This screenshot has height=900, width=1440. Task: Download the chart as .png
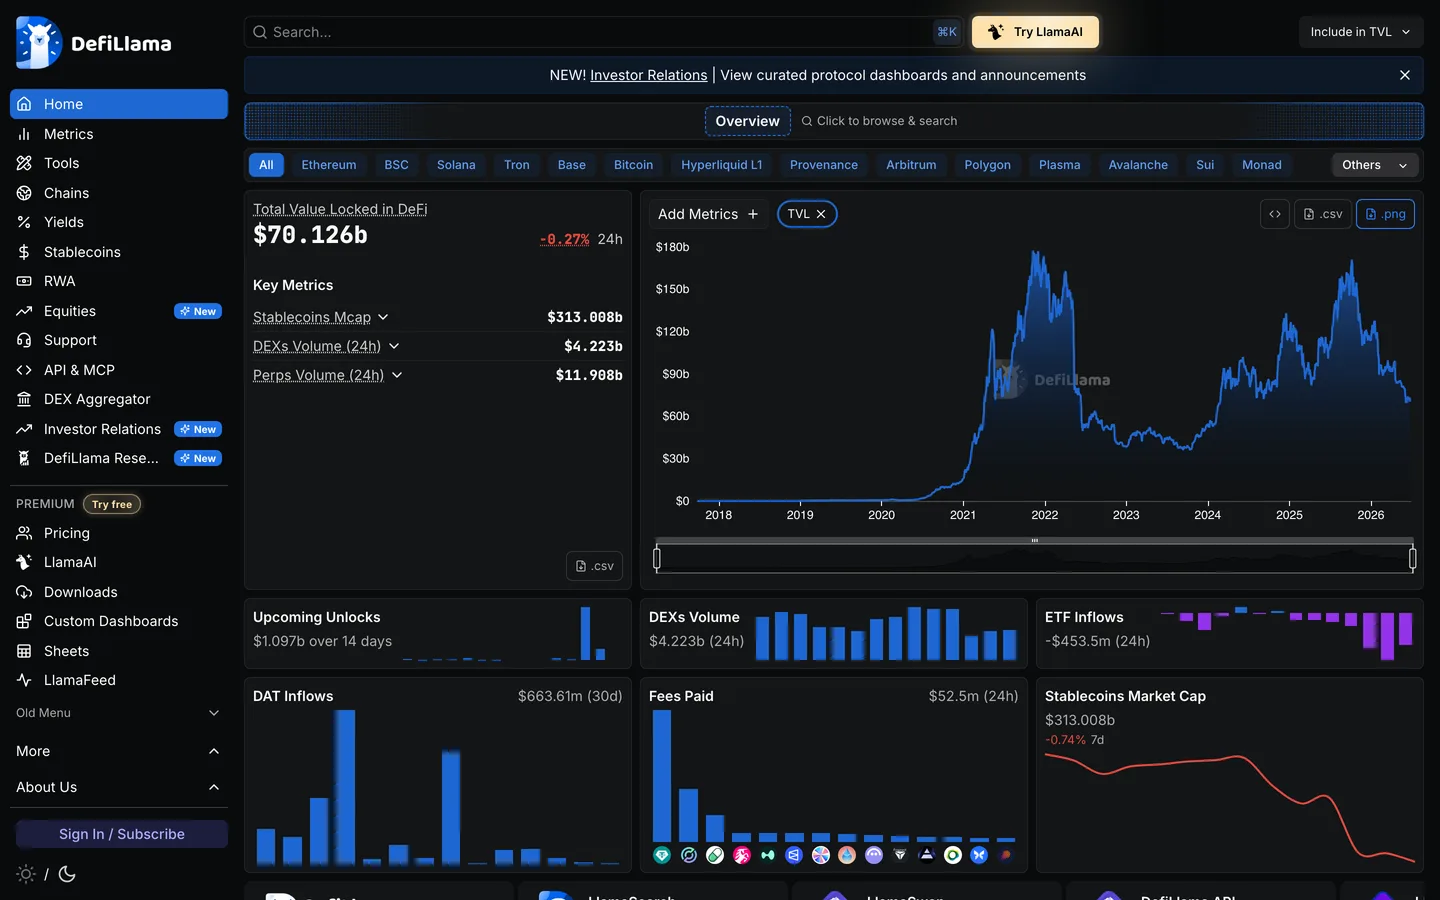[x=1385, y=214]
